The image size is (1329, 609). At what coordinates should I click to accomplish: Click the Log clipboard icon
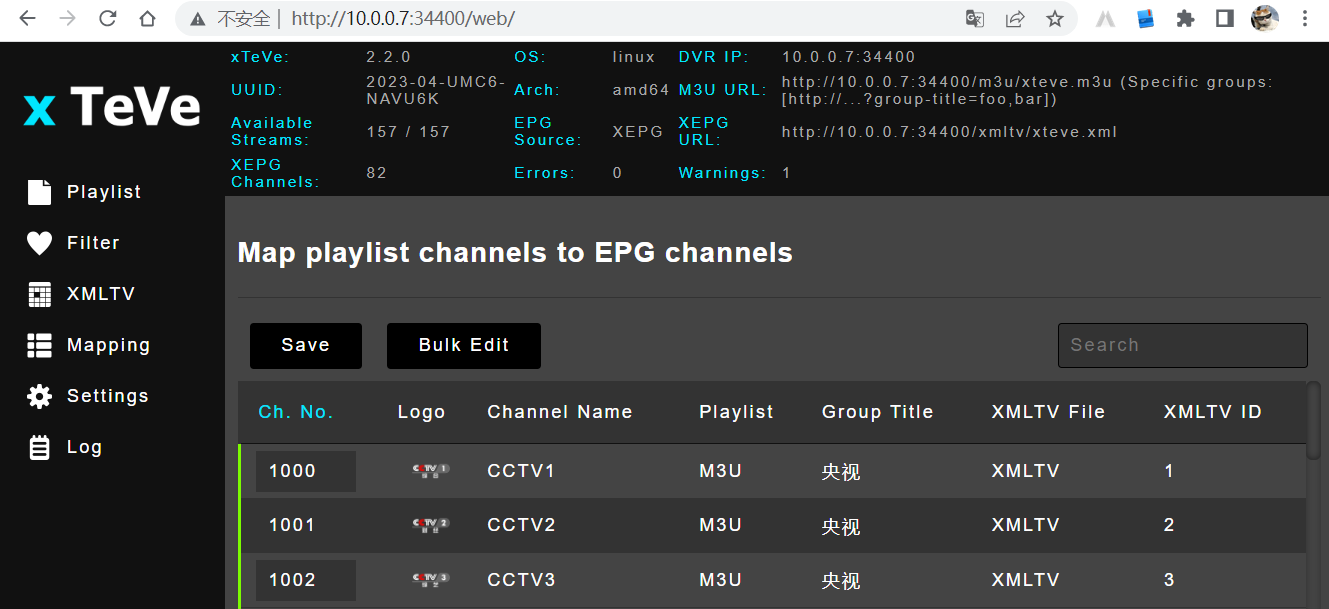pos(39,447)
